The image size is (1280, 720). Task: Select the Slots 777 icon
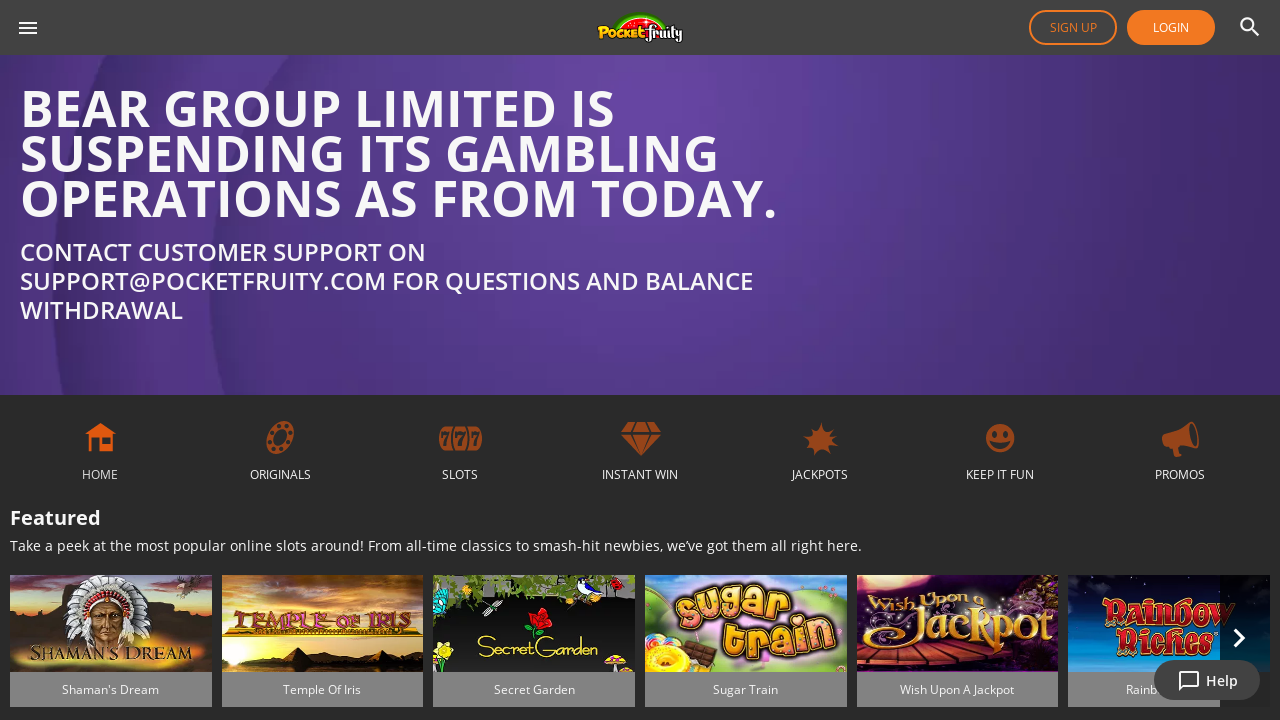coord(460,438)
